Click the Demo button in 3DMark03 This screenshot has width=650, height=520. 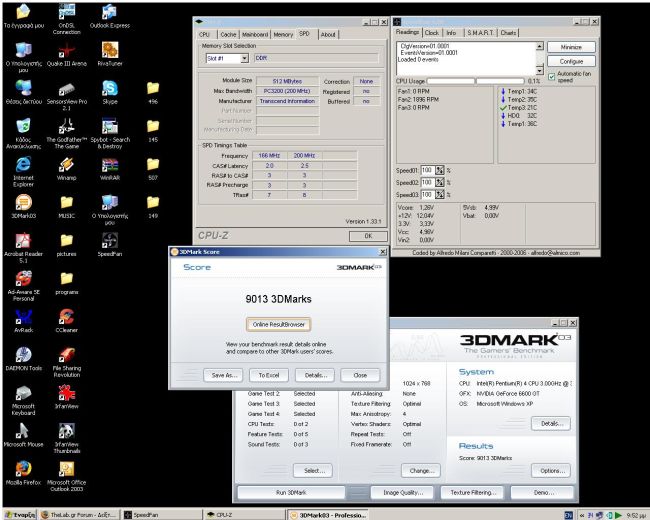(543, 492)
